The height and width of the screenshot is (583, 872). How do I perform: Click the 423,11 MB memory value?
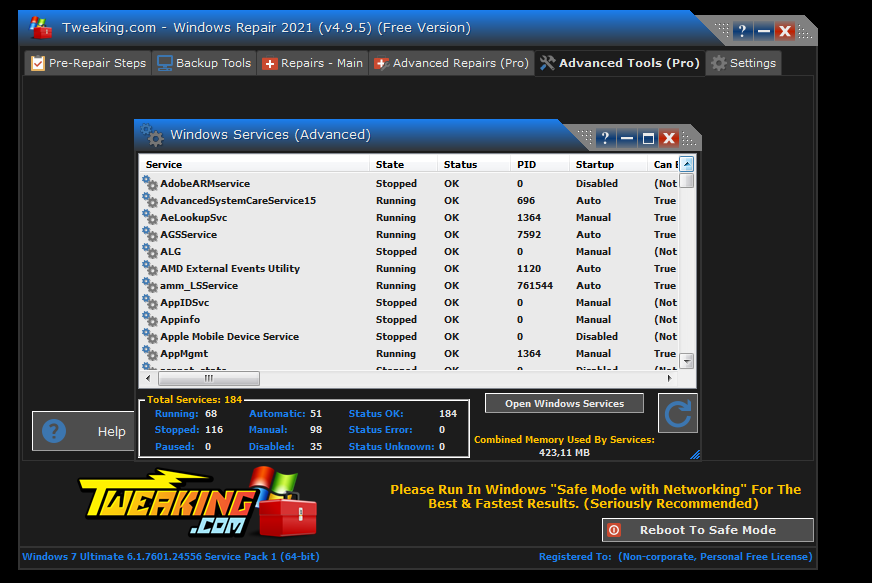564,452
